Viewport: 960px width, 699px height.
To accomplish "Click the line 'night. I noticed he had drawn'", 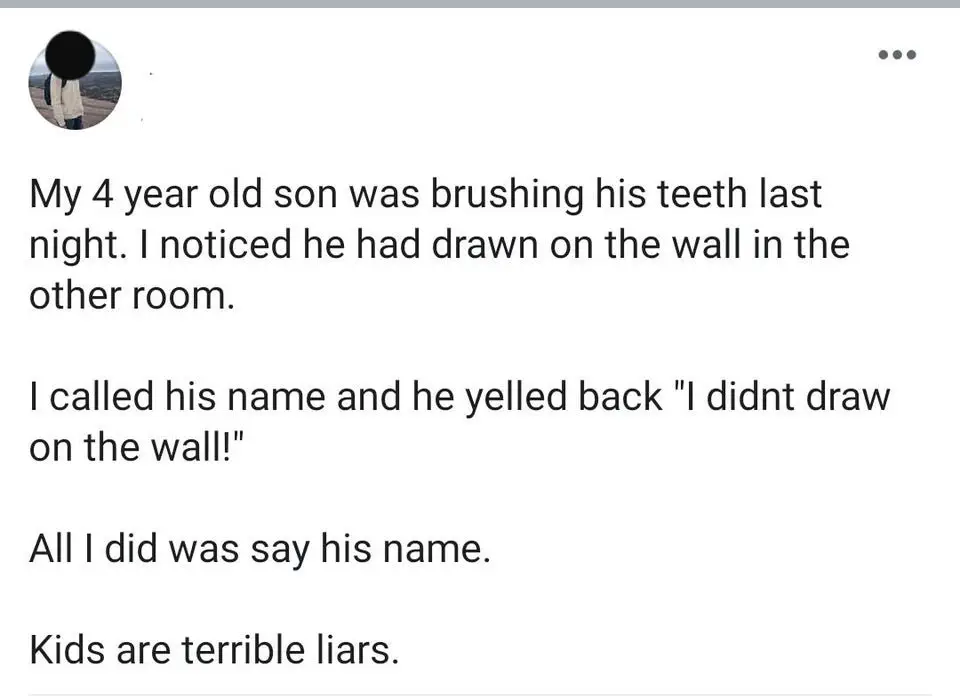I will pyautogui.click(x=439, y=245).
